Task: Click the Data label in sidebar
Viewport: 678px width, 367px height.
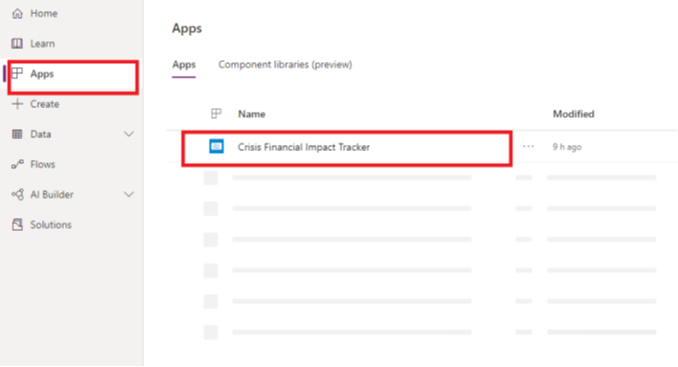Action: pyautogui.click(x=41, y=134)
